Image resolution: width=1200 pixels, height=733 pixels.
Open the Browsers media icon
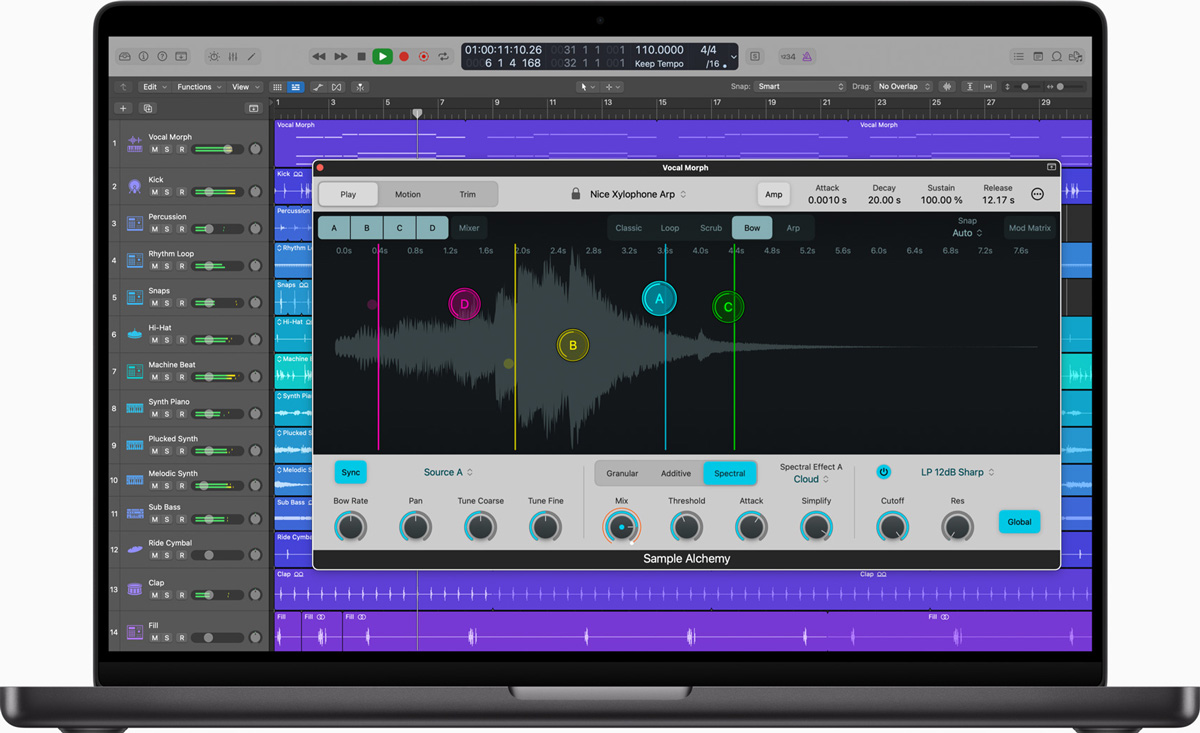(x=1077, y=57)
